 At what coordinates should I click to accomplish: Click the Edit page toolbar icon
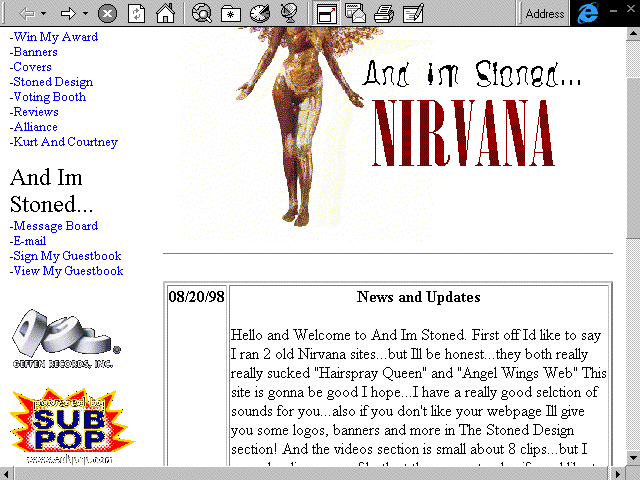413,13
